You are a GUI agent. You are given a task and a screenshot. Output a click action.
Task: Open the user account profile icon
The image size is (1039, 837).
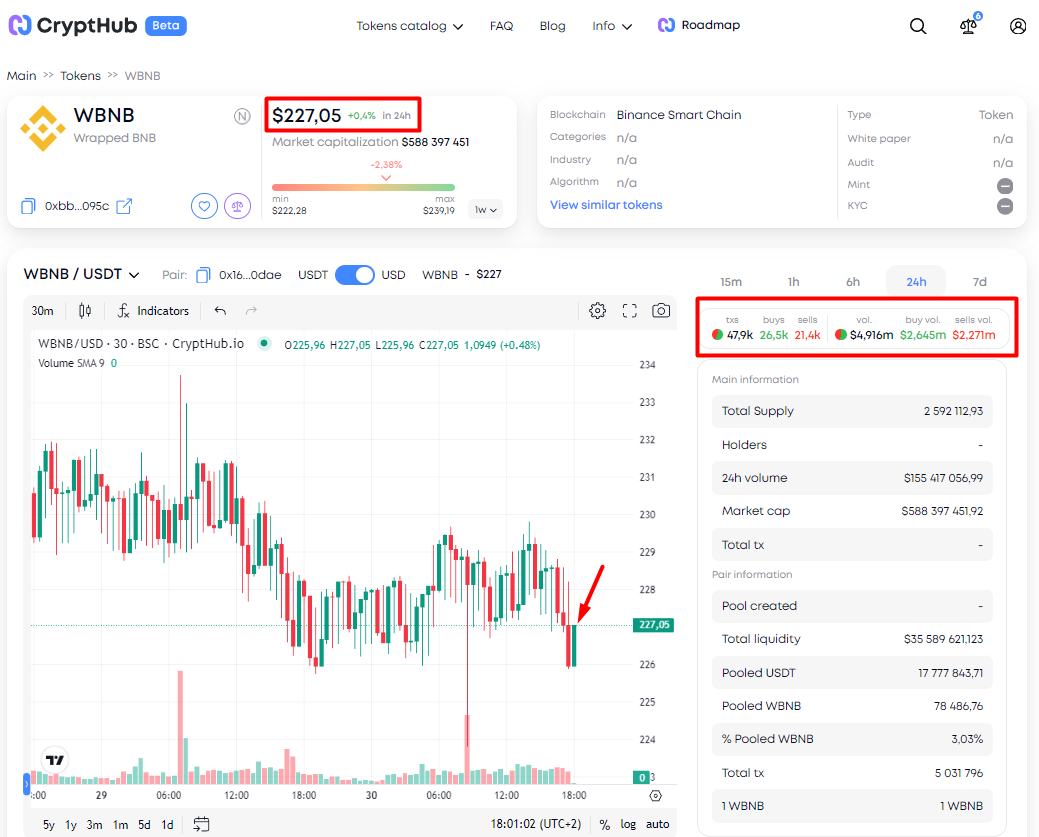(1018, 26)
